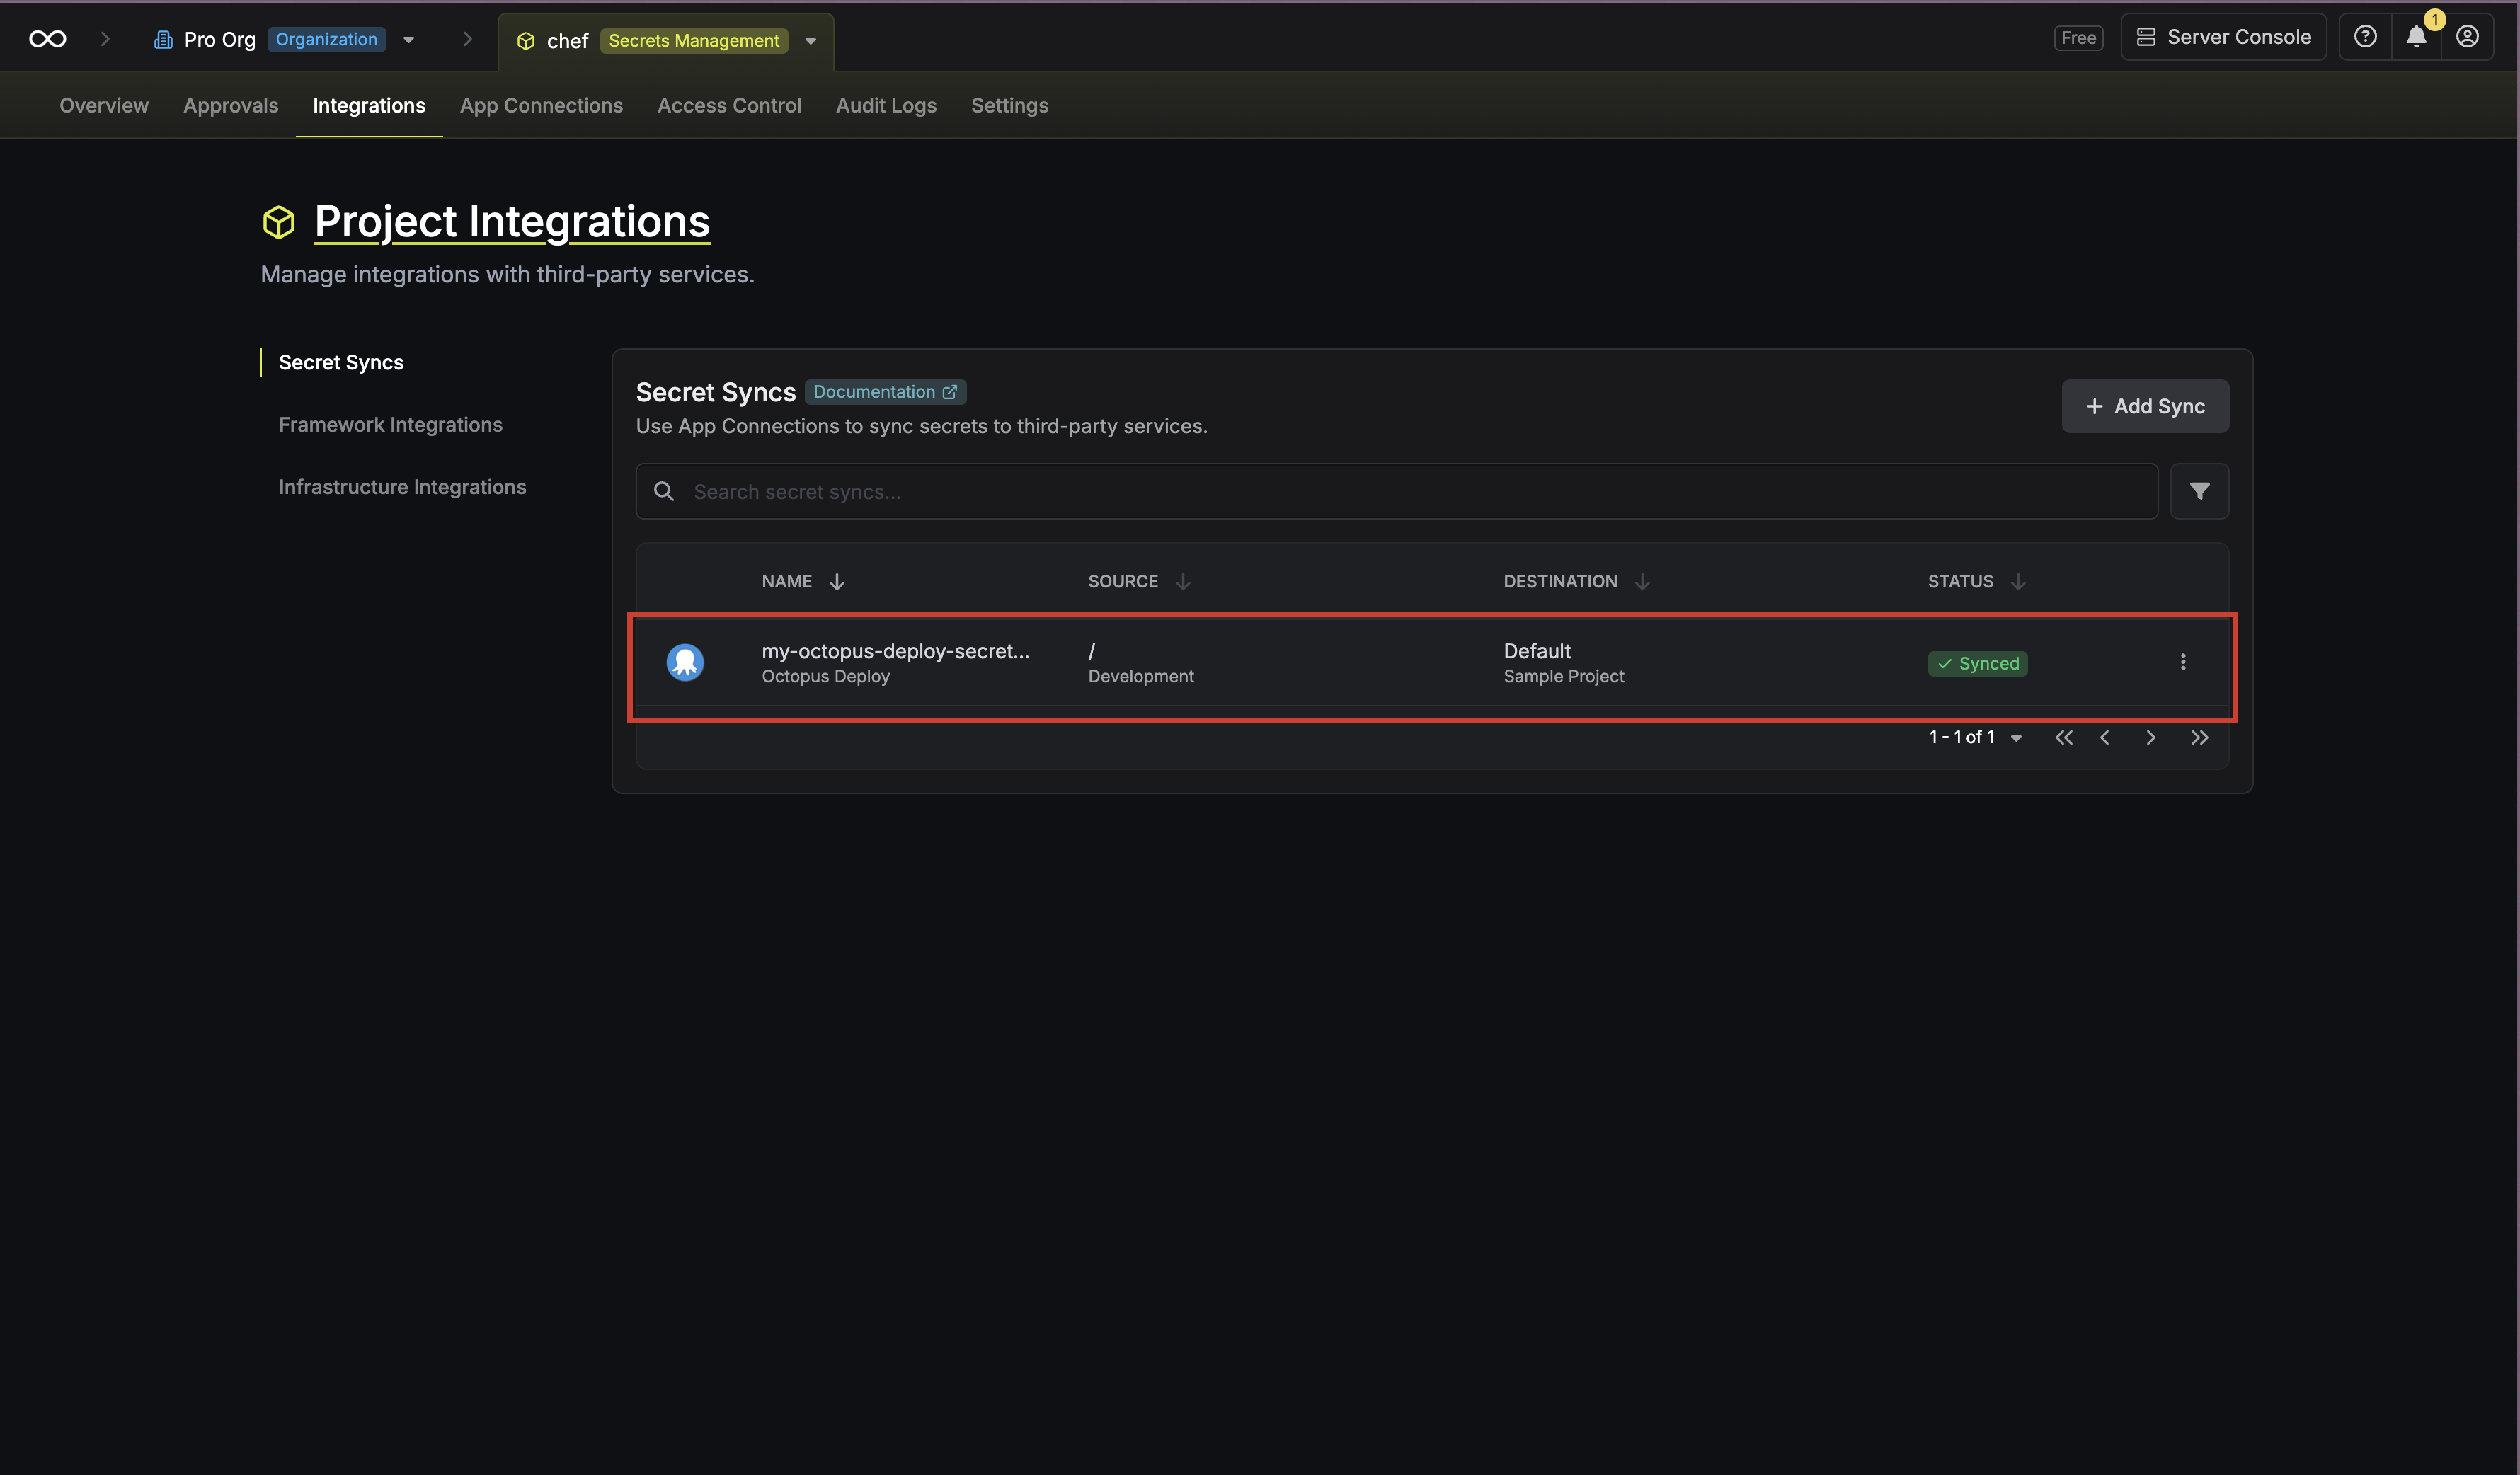Expand the chef project dropdown

tap(811, 41)
